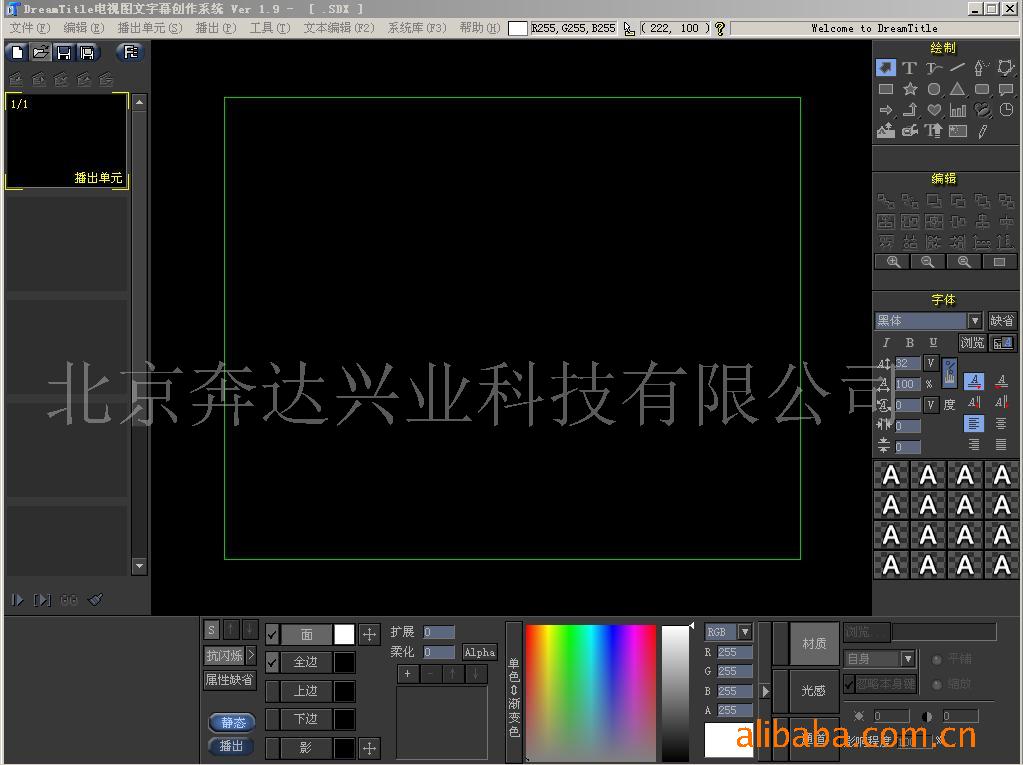
Task: Open the 工具(T) menu
Action: pyautogui.click(x=269, y=28)
